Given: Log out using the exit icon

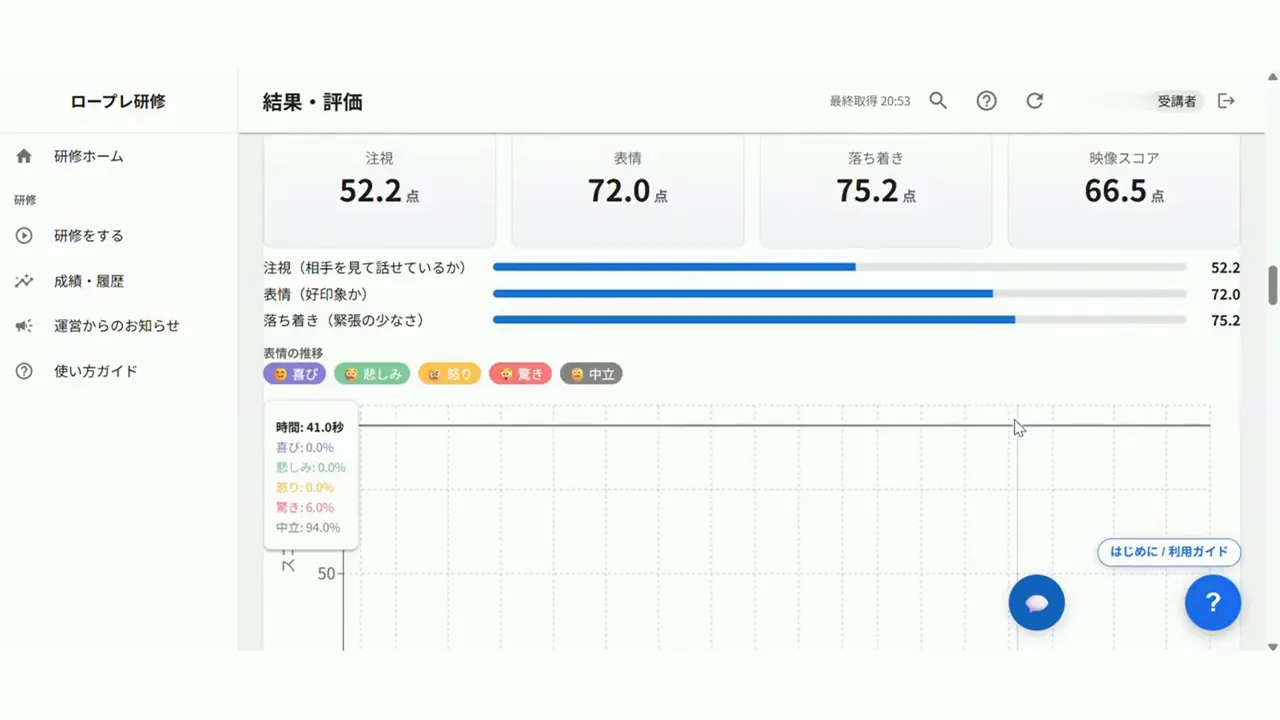Looking at the screenshot, I should pyautogui.click(x=1226, y=101).
